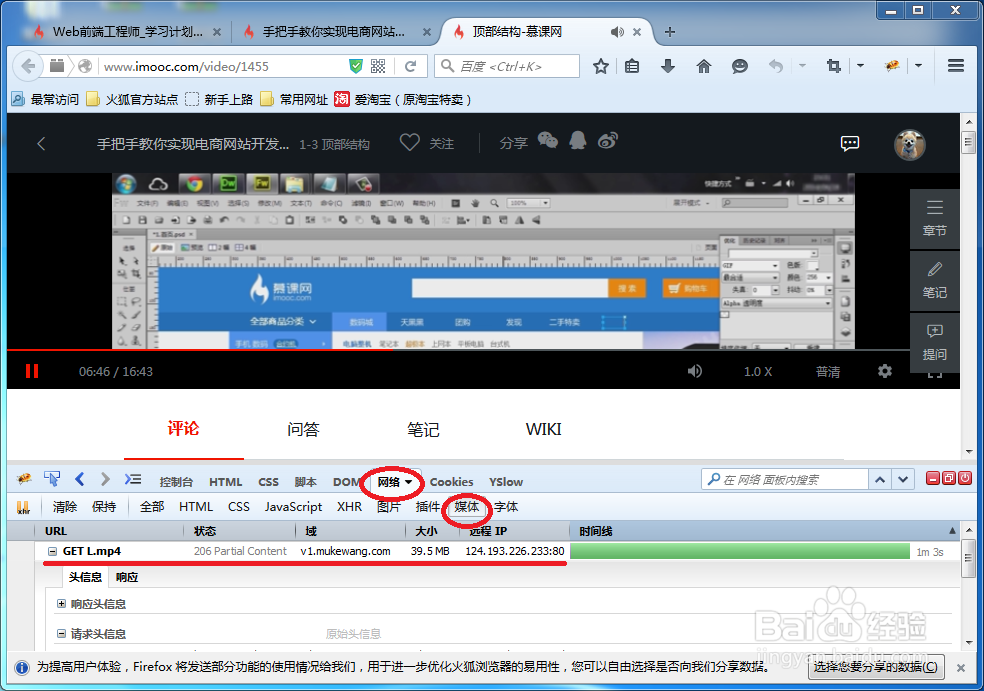Open the chat smiley face icon
Image resolution: width=984 pixels, height=691 pixels.
[740, 66]
